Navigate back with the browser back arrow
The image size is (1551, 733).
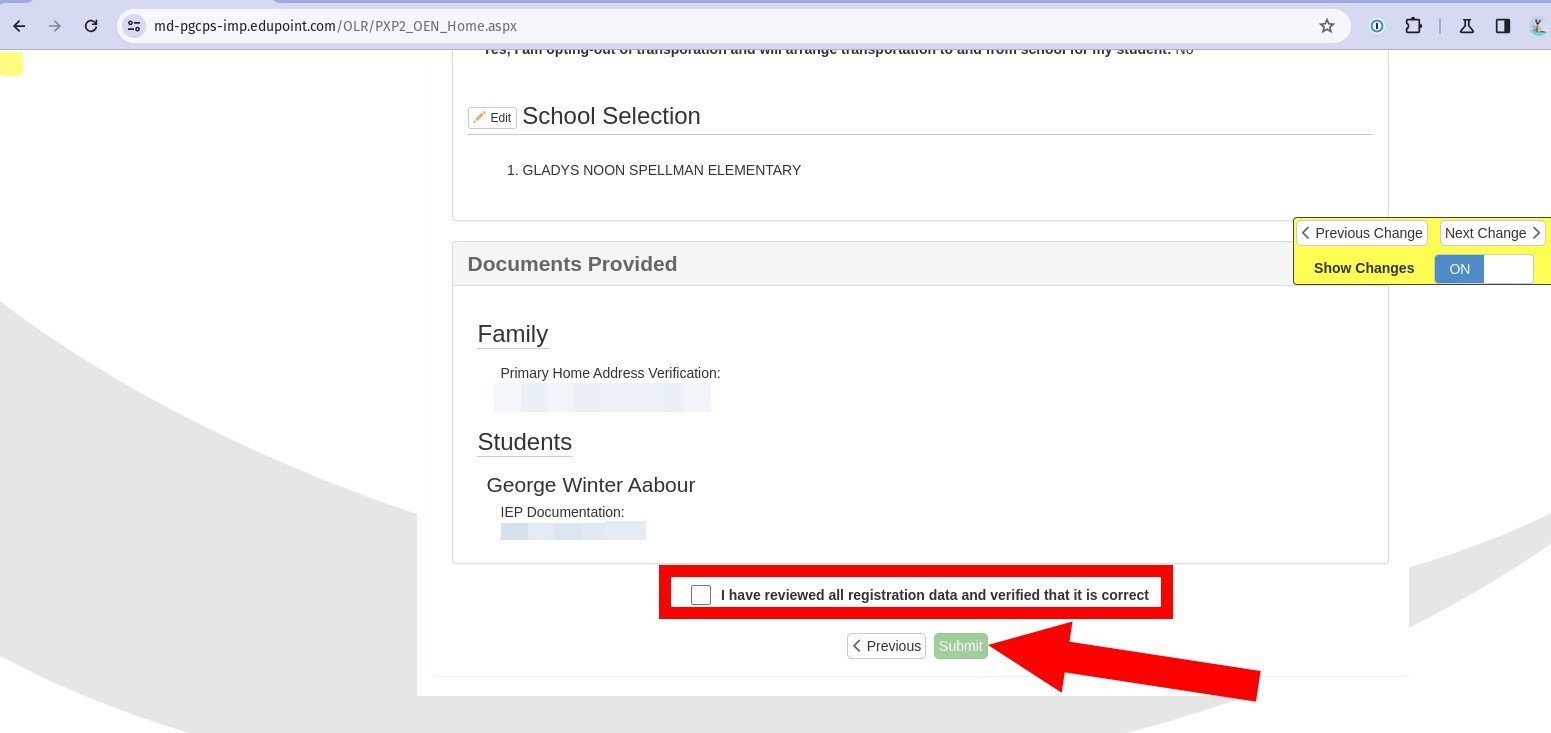tap(18, 26)
